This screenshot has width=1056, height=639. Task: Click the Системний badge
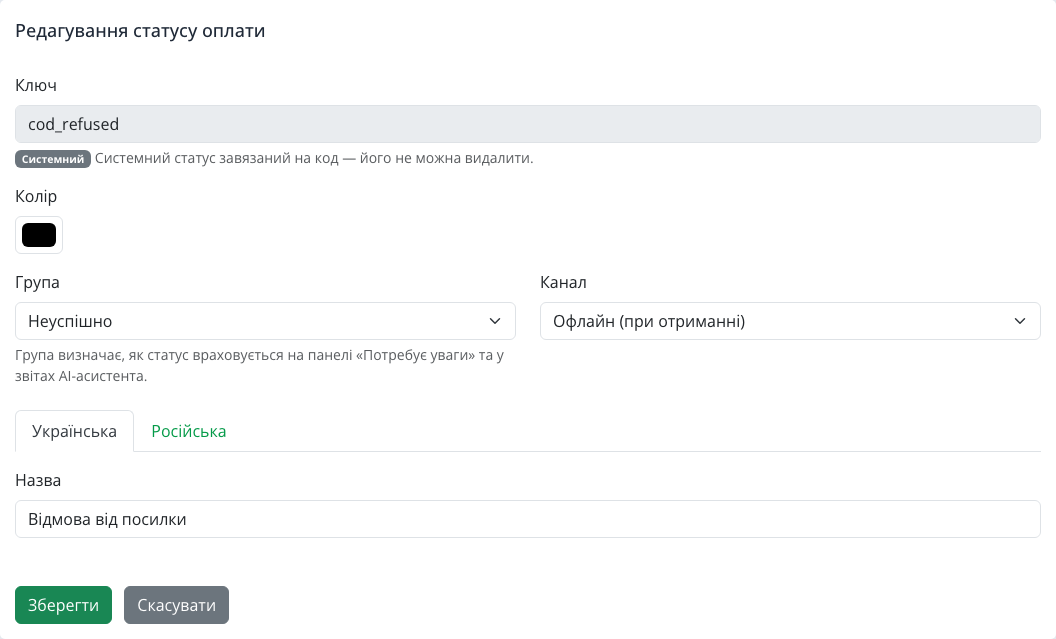(x=53, y=159)
